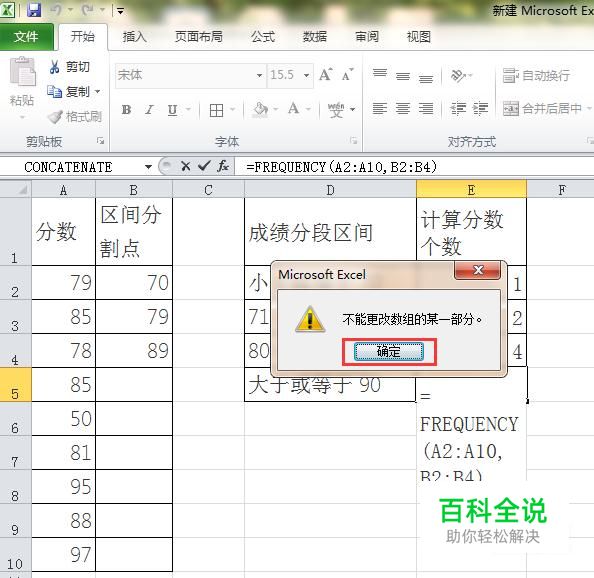Screen dimensions: 594x578
Task: Click the 文 phonetic guide icon
Action: tap(336, 110)
